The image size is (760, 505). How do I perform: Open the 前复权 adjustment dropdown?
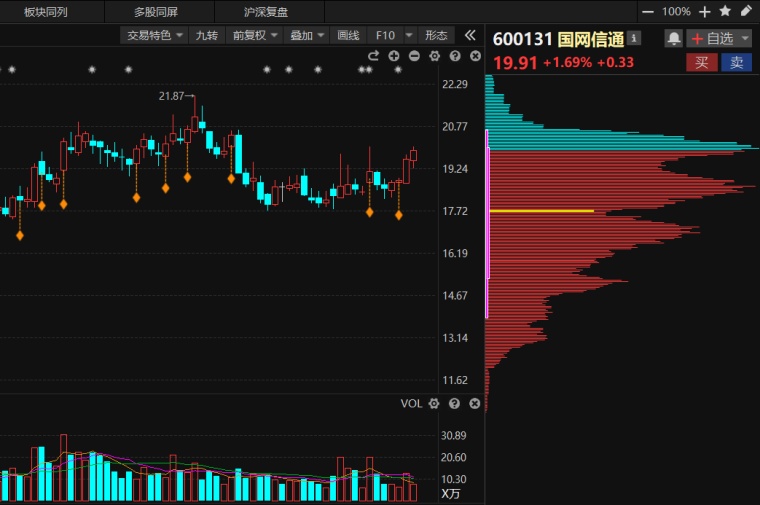point(254,35)
